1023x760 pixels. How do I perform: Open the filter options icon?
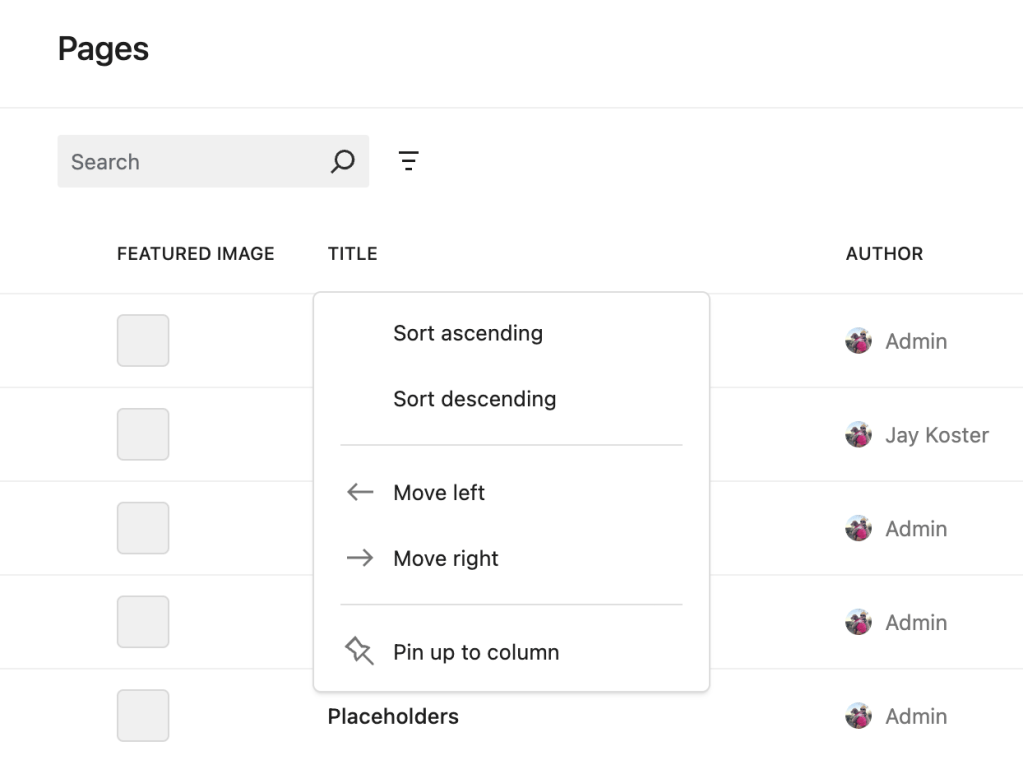tap(408, 161)
